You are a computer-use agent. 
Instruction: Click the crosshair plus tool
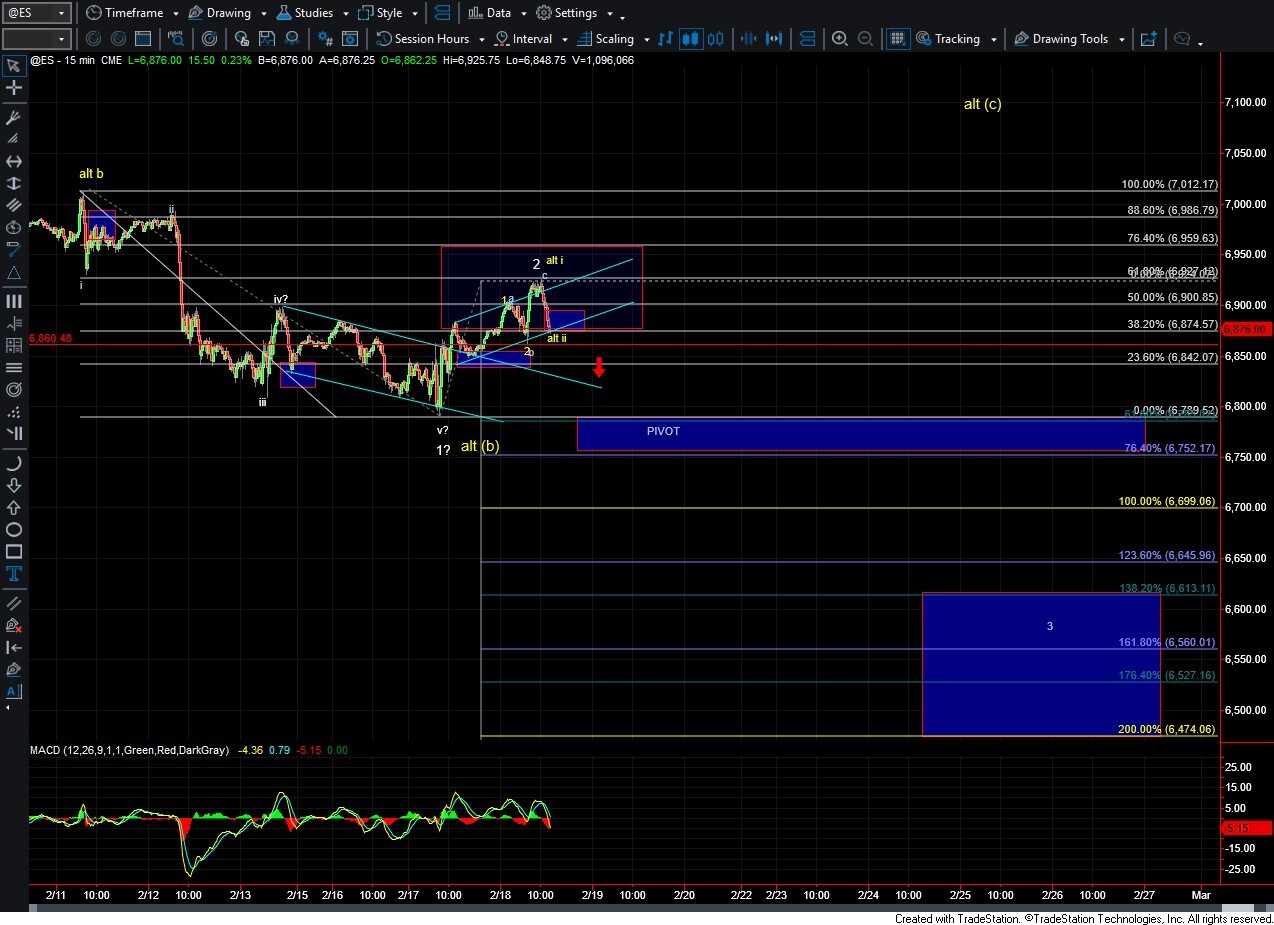[x=14, y=89]
